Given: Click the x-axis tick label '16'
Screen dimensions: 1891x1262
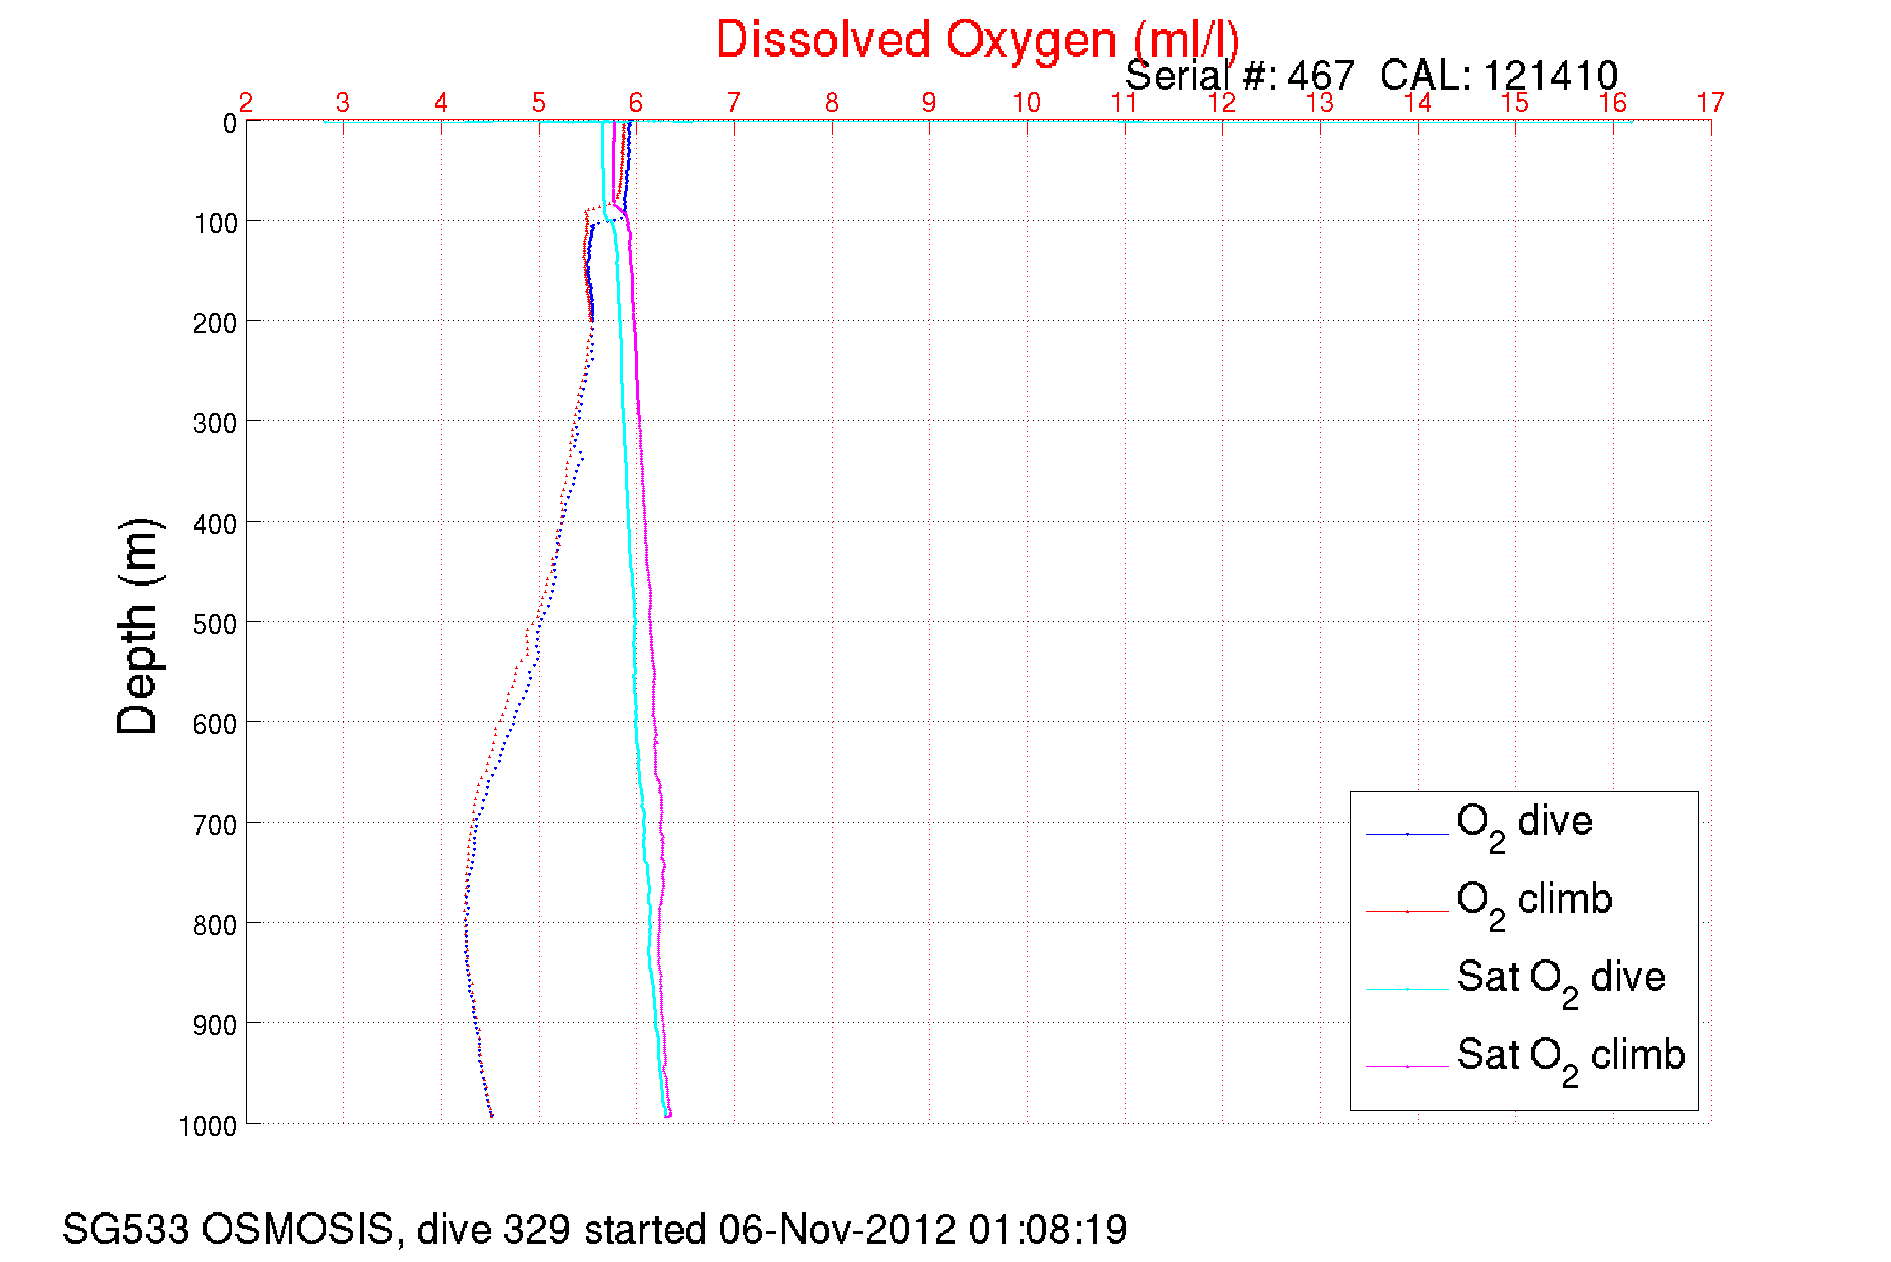Looking at the screenshot, I should tap(1613, 103).
